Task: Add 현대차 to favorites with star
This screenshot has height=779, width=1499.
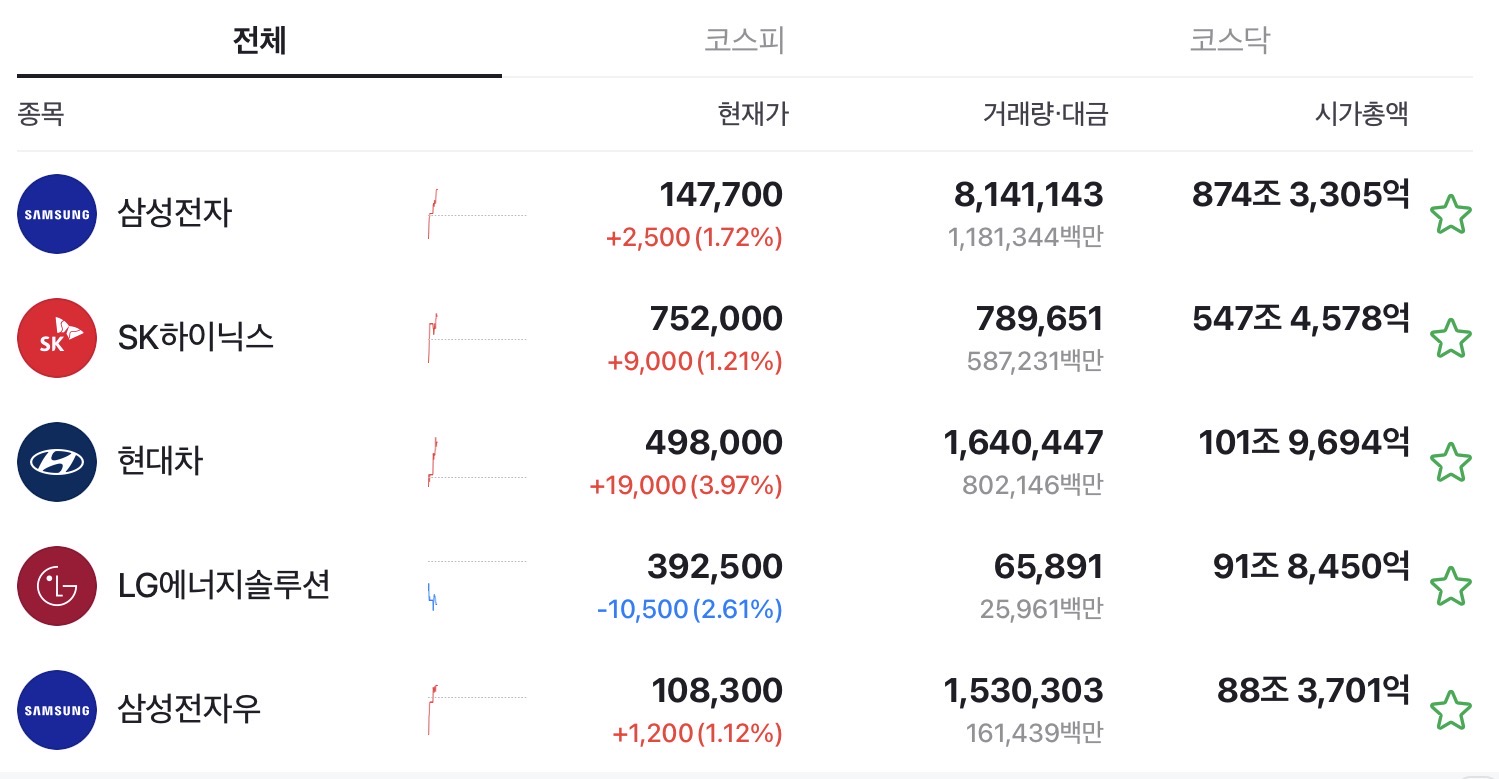Action: (x=1450, y=463)
